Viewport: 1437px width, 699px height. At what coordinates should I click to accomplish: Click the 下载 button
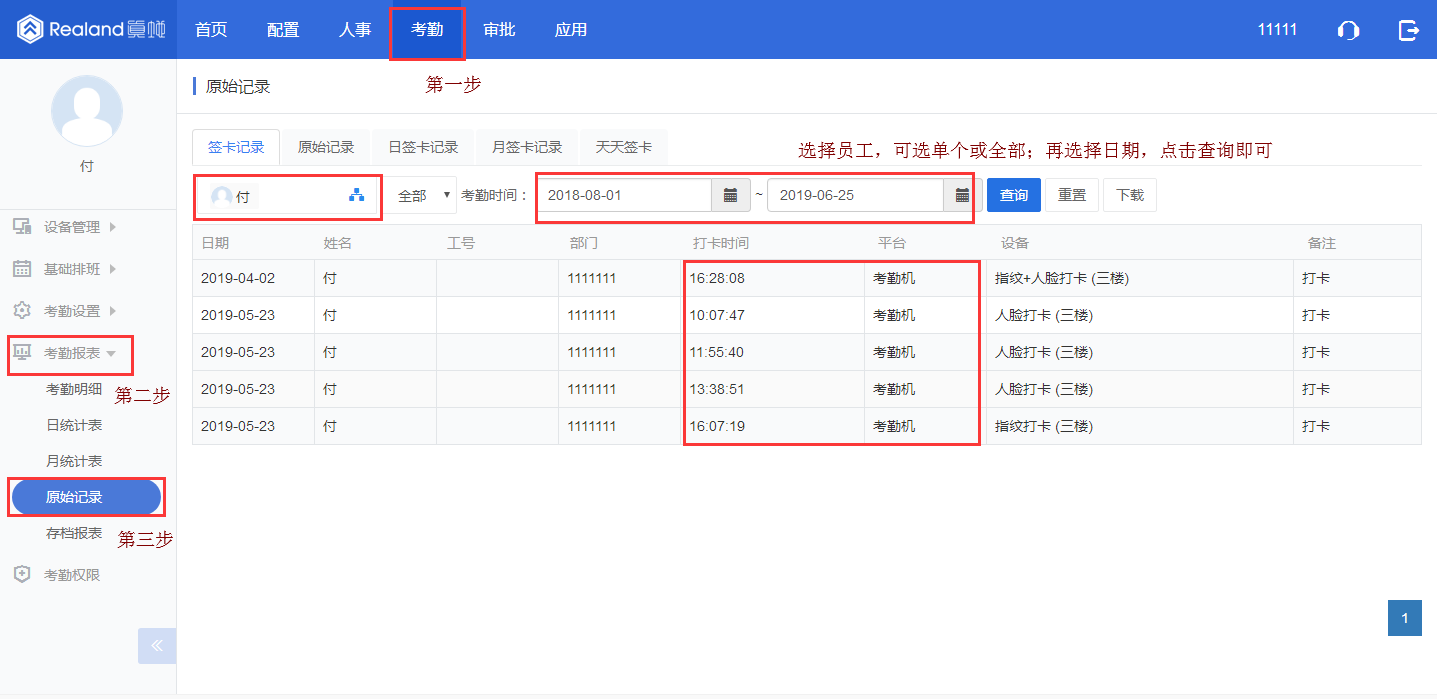click(1130, 195)
